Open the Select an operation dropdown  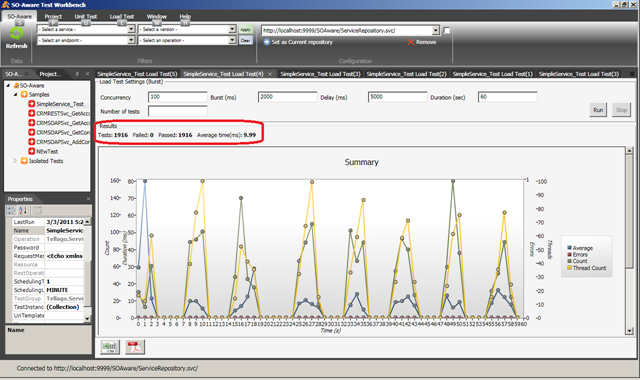click(x=232, y=40)
